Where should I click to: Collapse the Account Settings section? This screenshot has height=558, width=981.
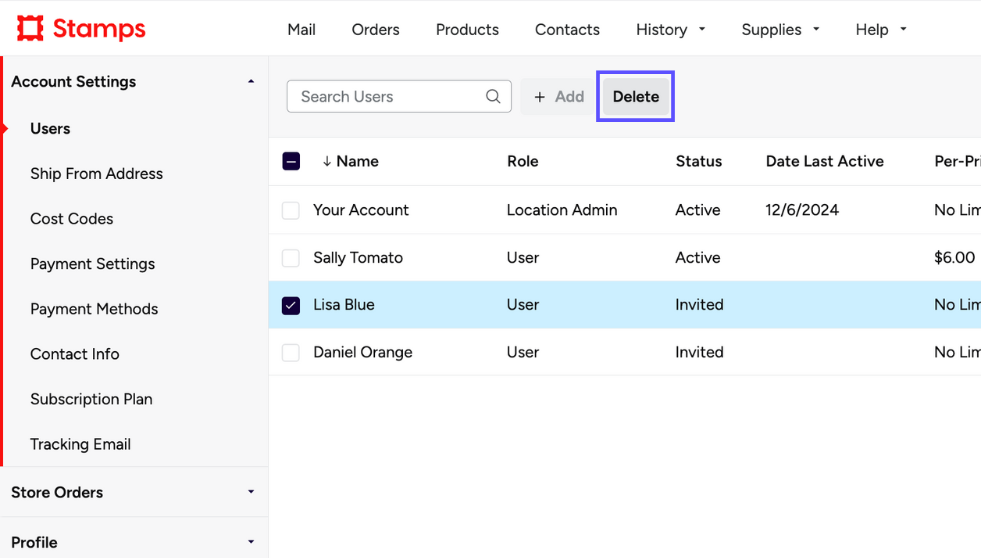coord(251,82)
